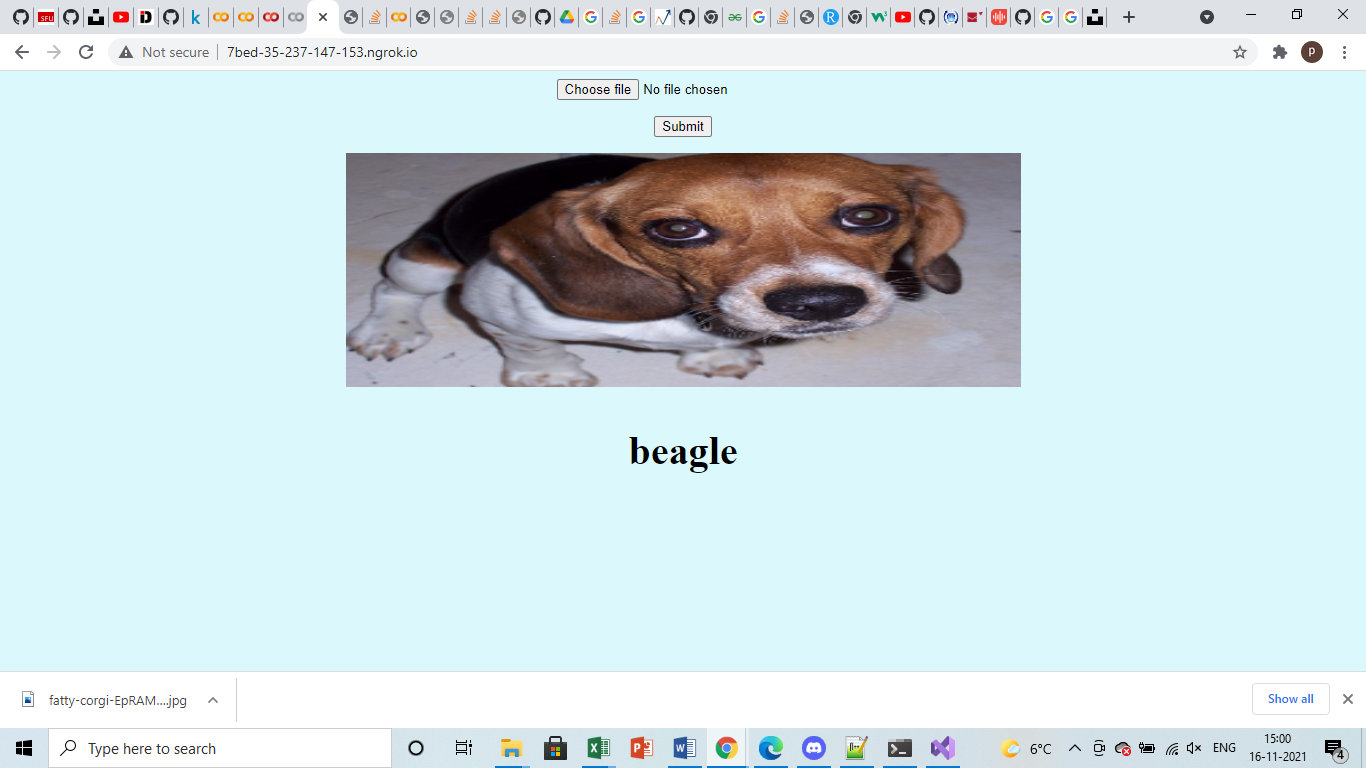Viewport: 1366px width, 768px height.
Task: Switch to the first GitHub tab
Action: [20, 16]
